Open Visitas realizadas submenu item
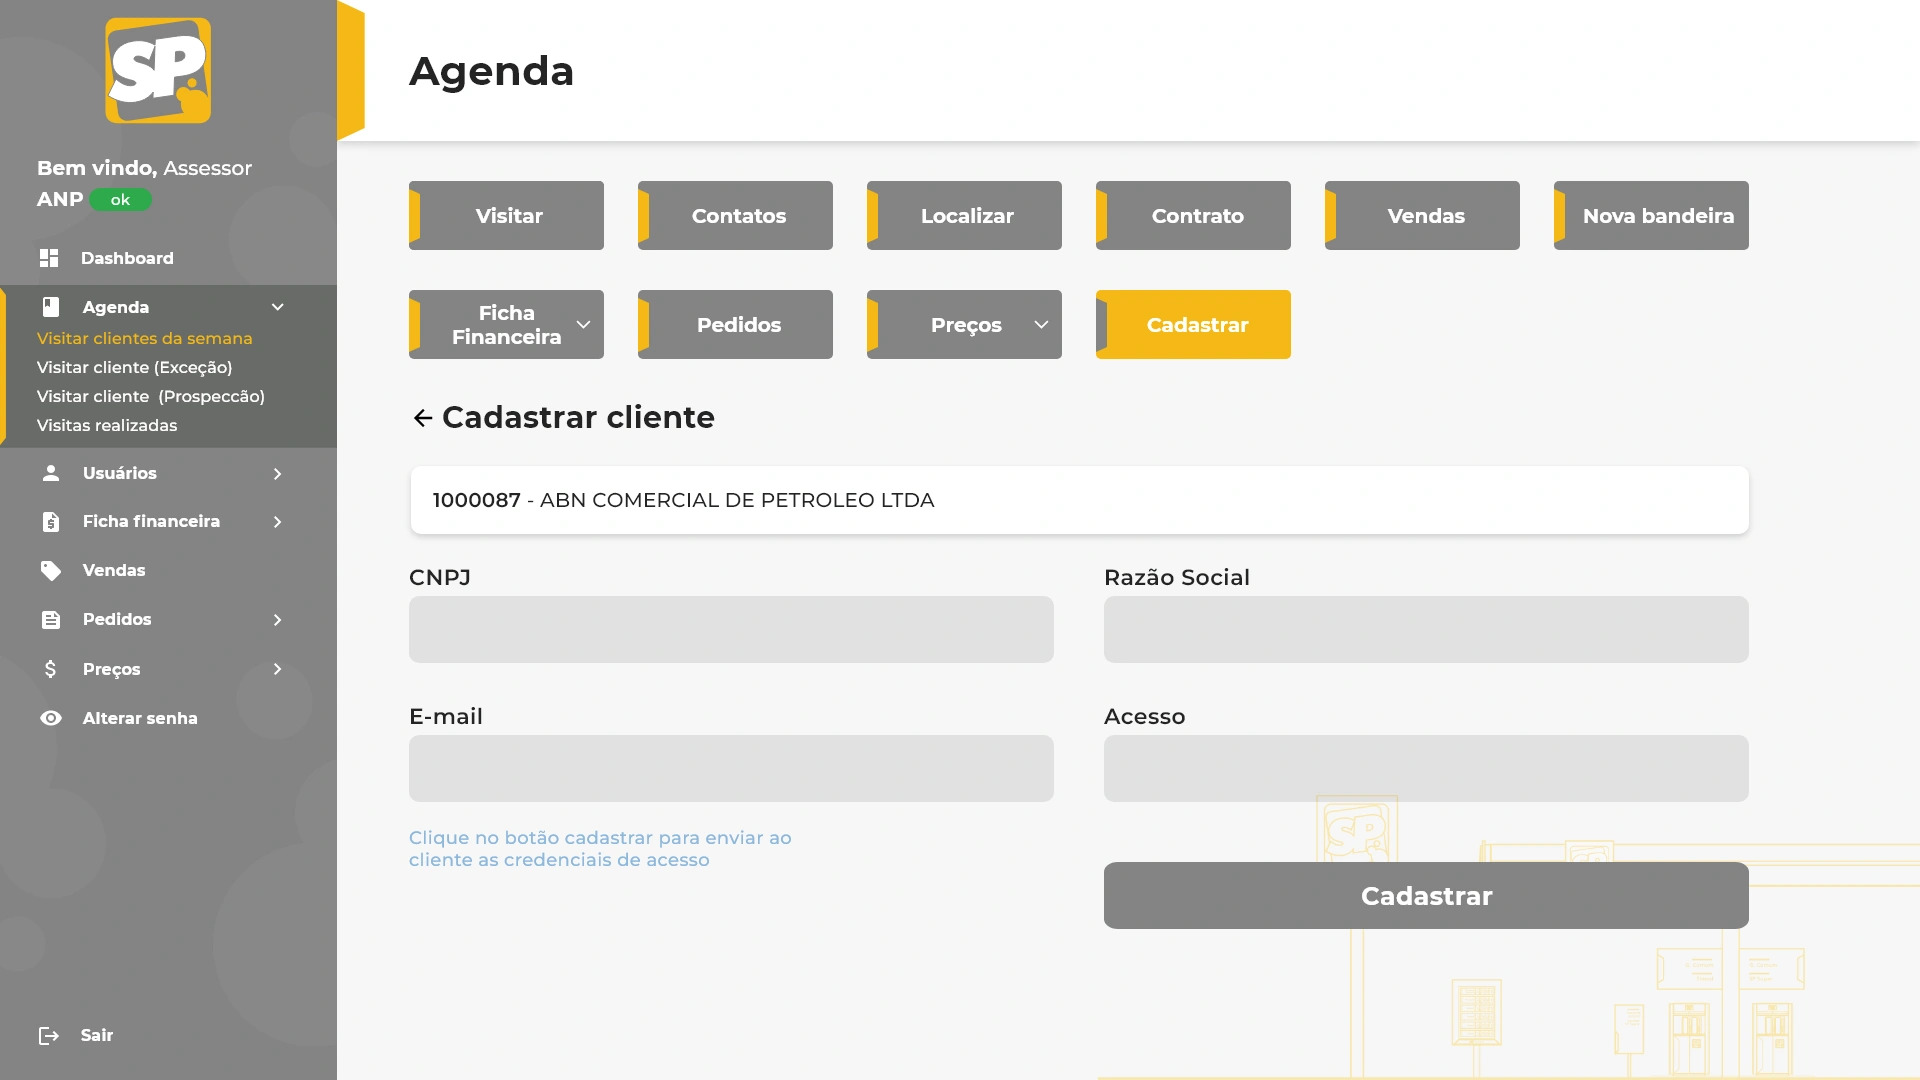Screen dimensions: 1920x1080 coord(107,425)
